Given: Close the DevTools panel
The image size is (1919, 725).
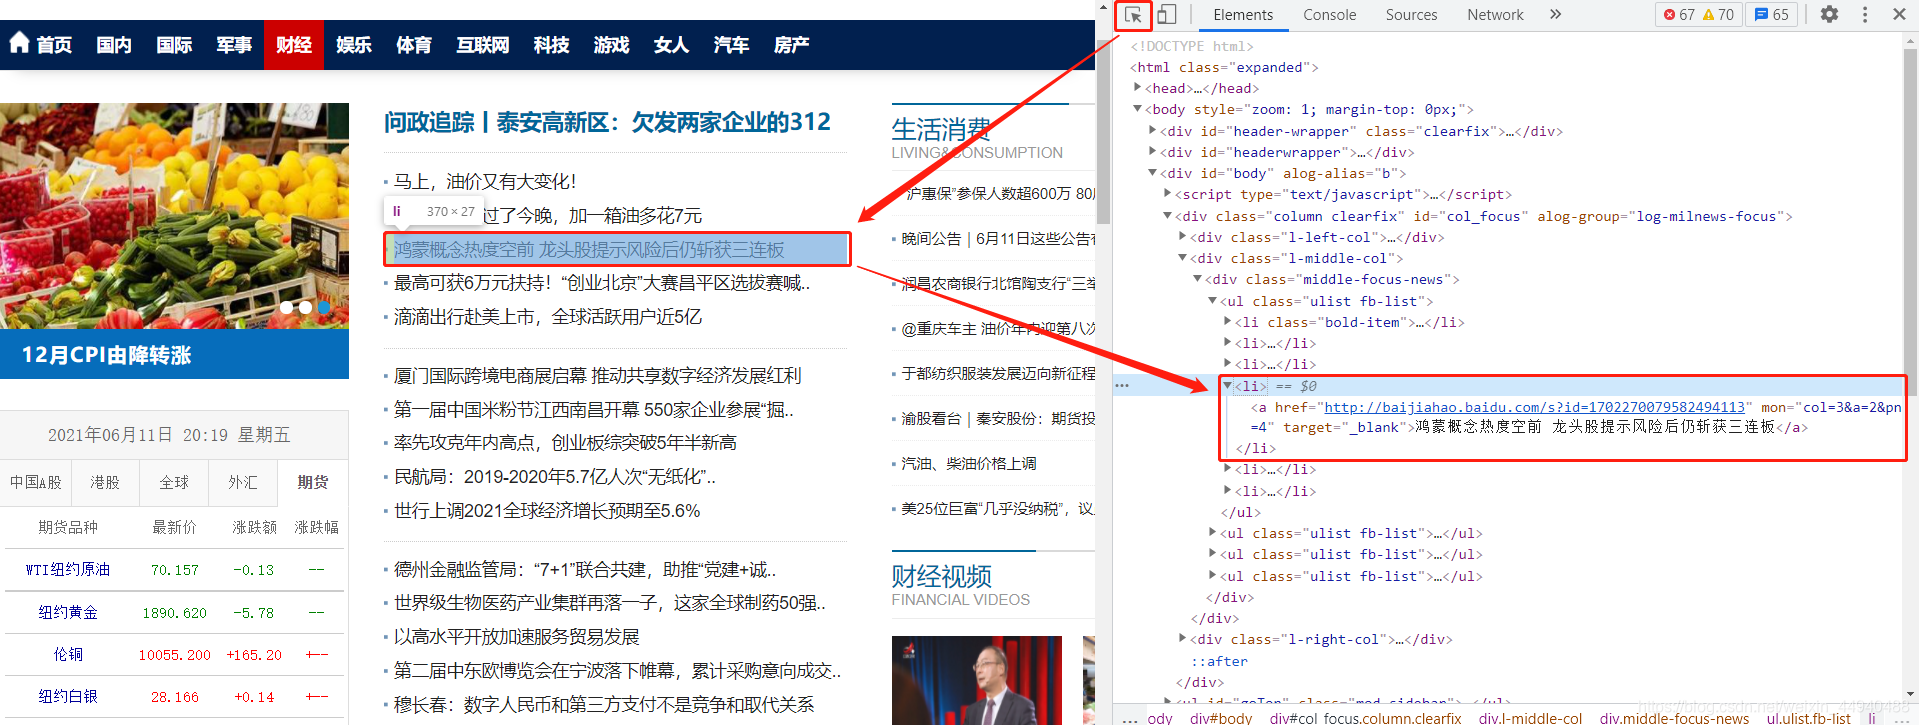Looking at the screenshot, I should 1899,15.
